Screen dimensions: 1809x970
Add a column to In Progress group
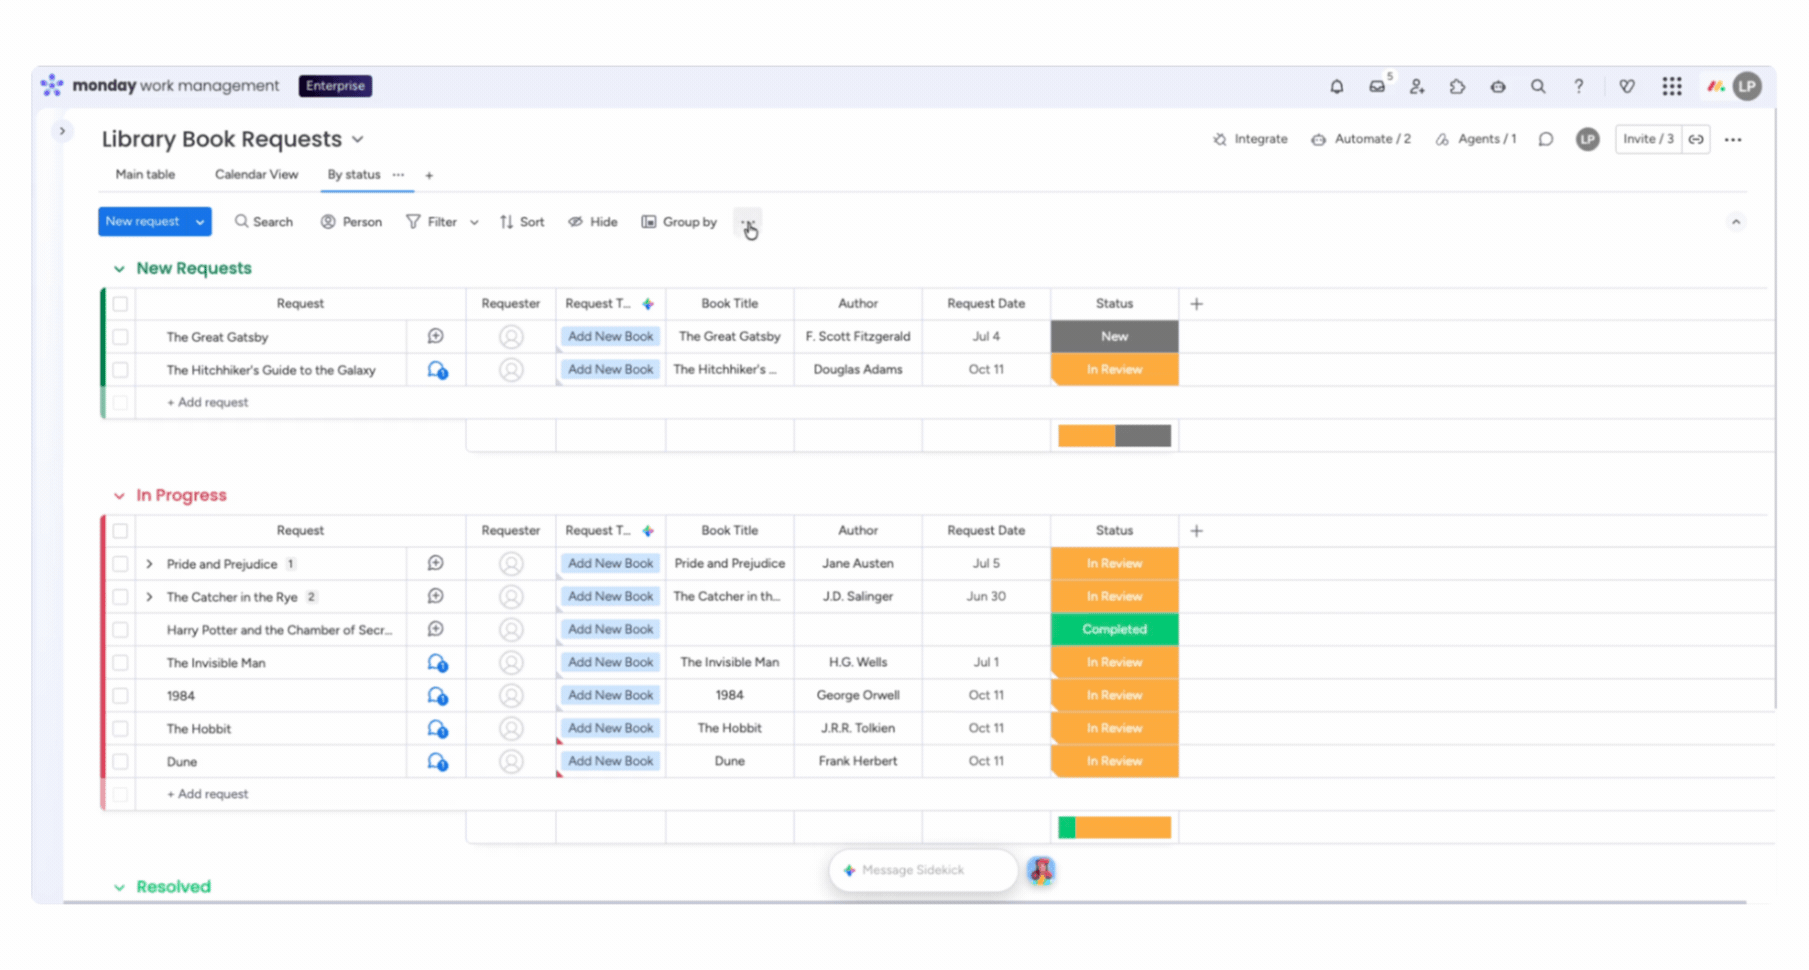[x=1196, y=531]
